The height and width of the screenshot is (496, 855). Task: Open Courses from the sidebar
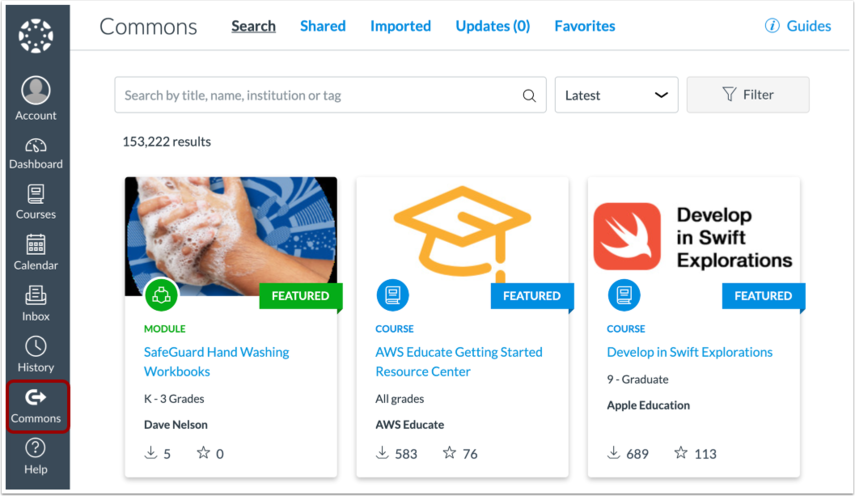[36, 202]
